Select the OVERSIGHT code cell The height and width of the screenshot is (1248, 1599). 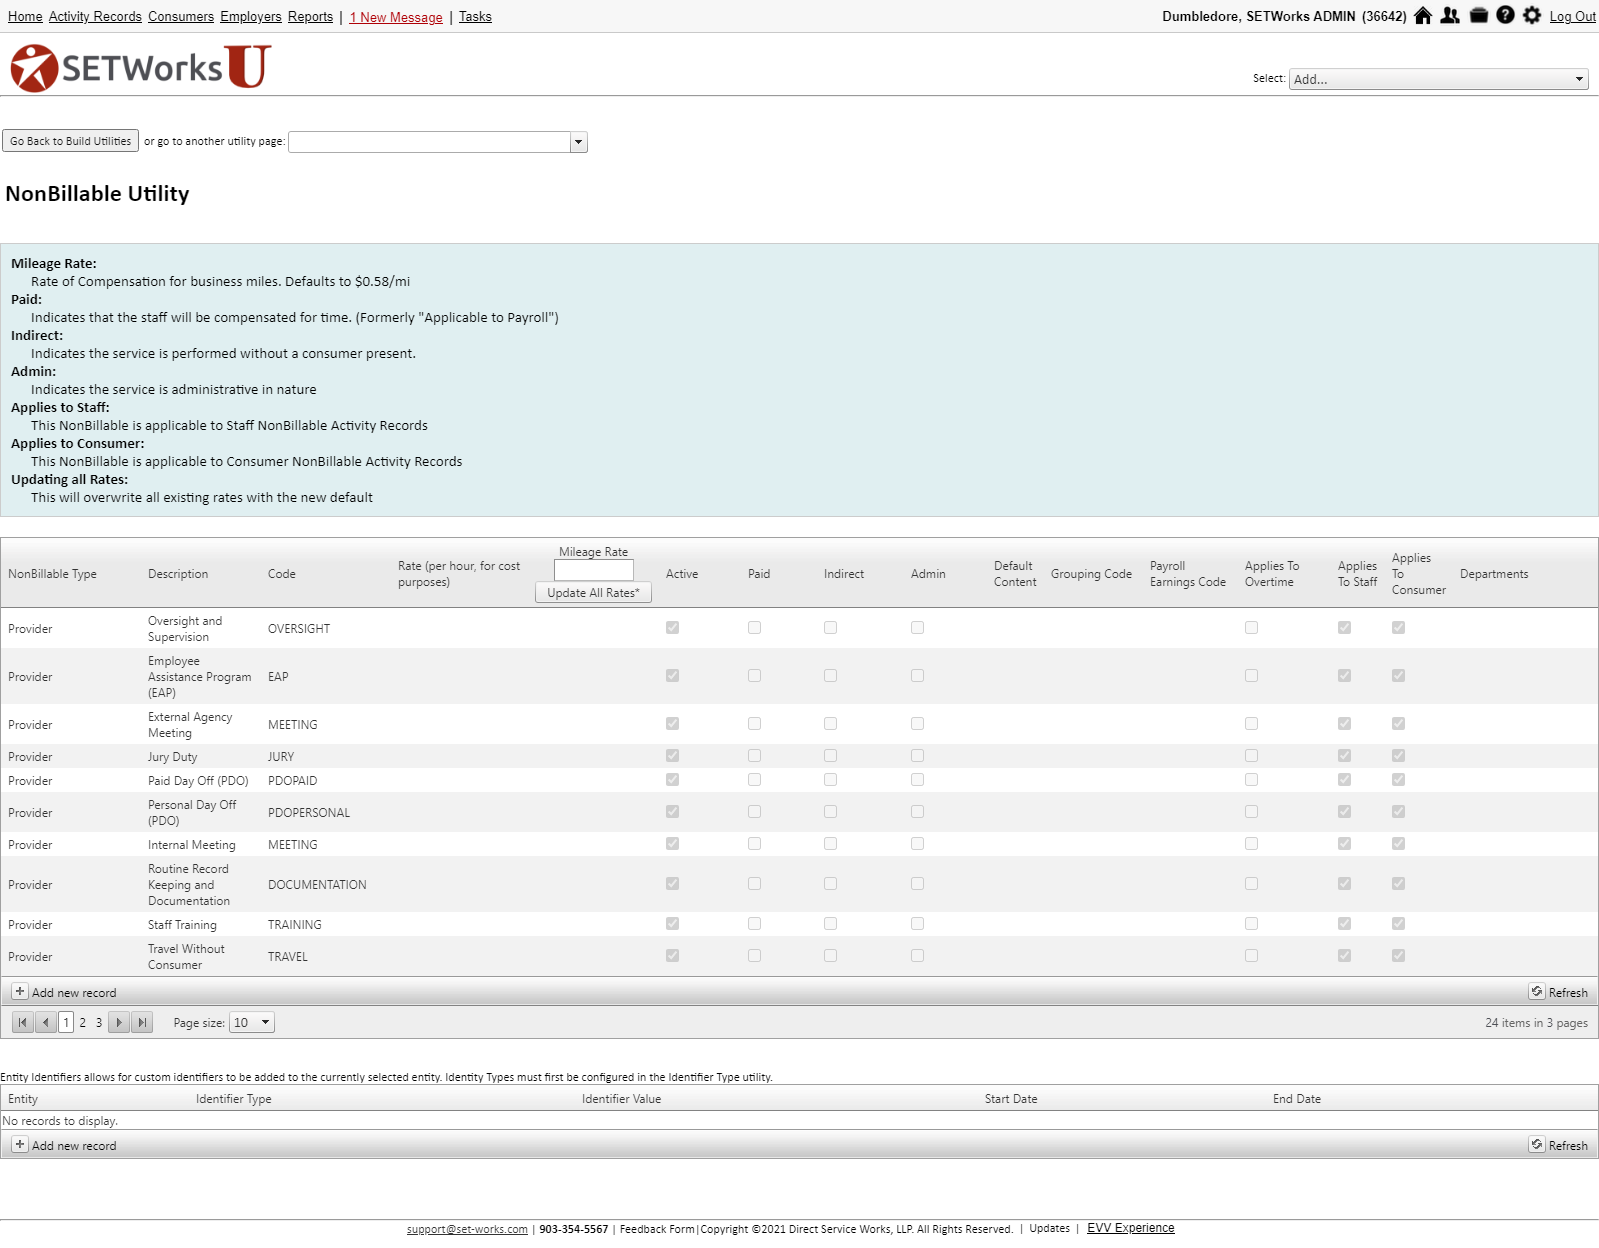coord(299,629)
